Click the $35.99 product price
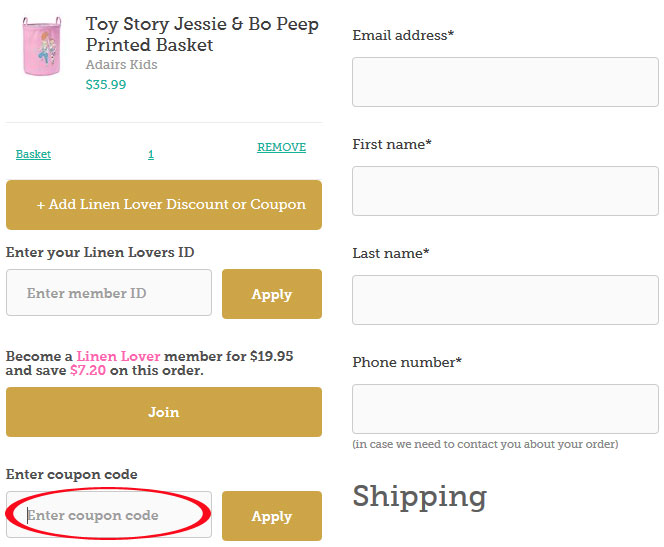 point(106,85)
